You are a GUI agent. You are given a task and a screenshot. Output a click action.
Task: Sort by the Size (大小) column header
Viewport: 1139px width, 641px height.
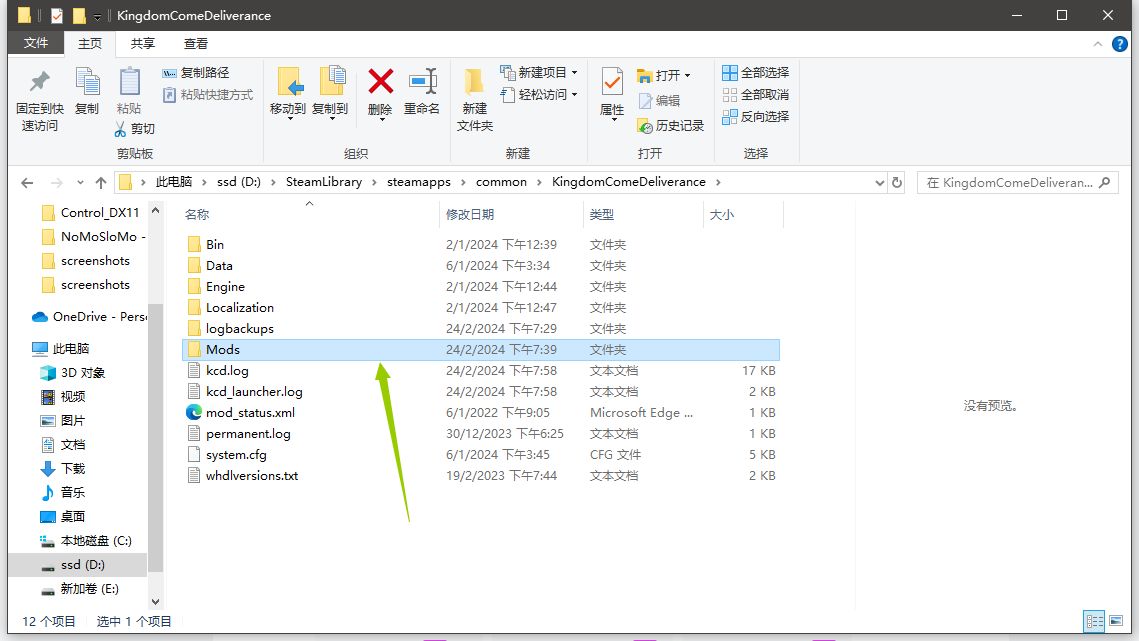721,214
